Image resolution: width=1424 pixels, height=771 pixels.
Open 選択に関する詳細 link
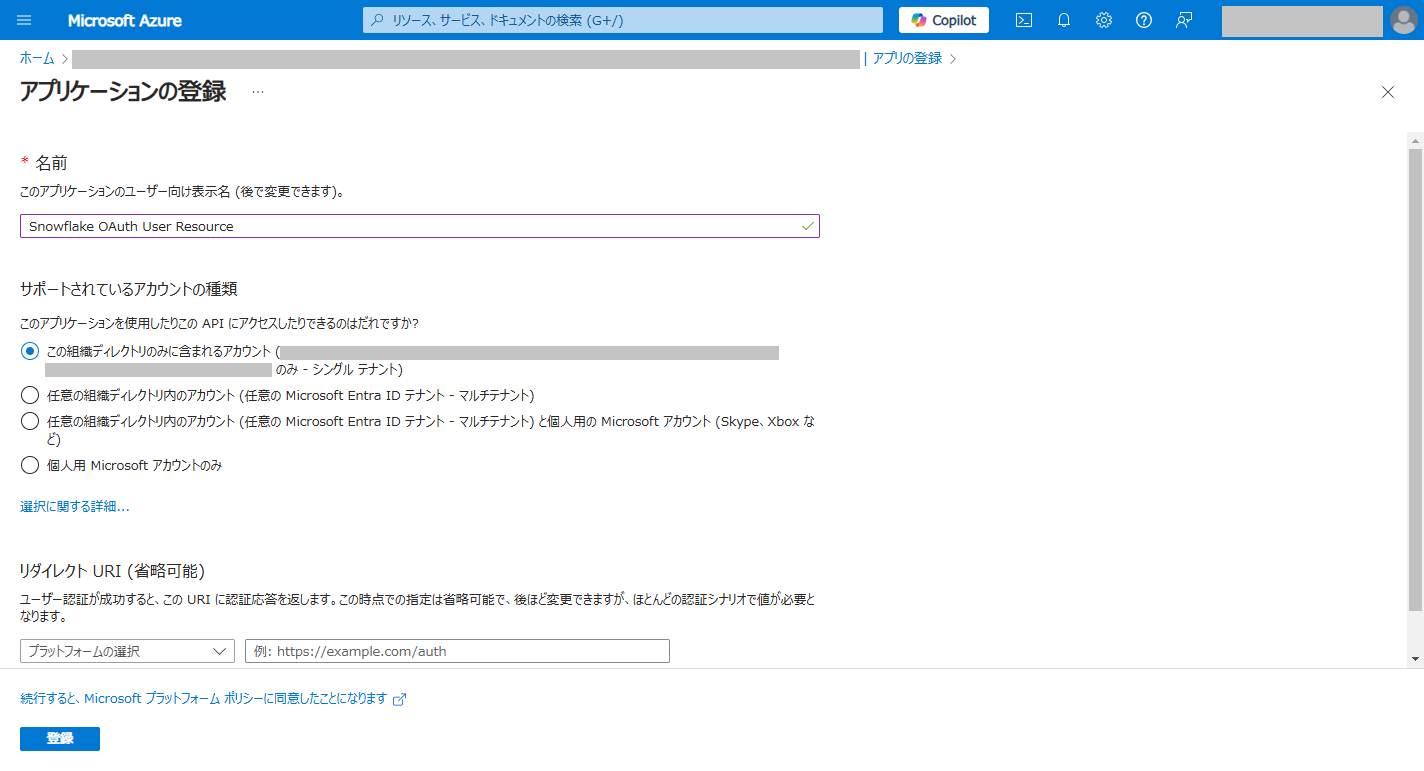[75, 506]
